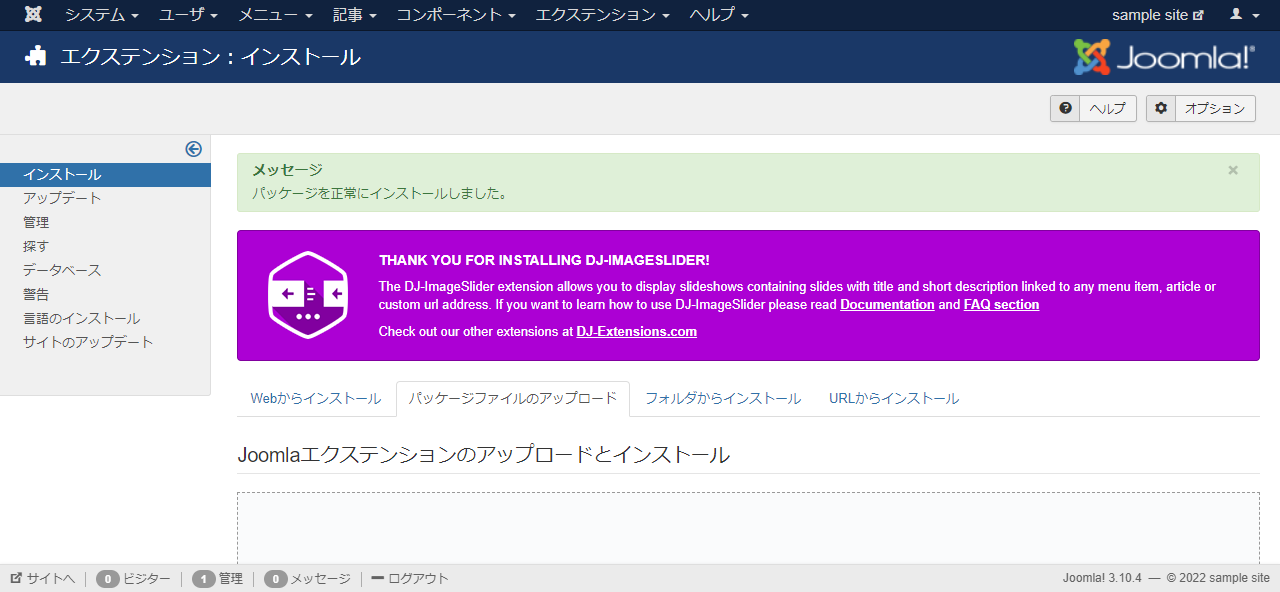Click the DJ-ImageSlider hexagon logo
This screenshot has width=1280, height=592.
307,295
